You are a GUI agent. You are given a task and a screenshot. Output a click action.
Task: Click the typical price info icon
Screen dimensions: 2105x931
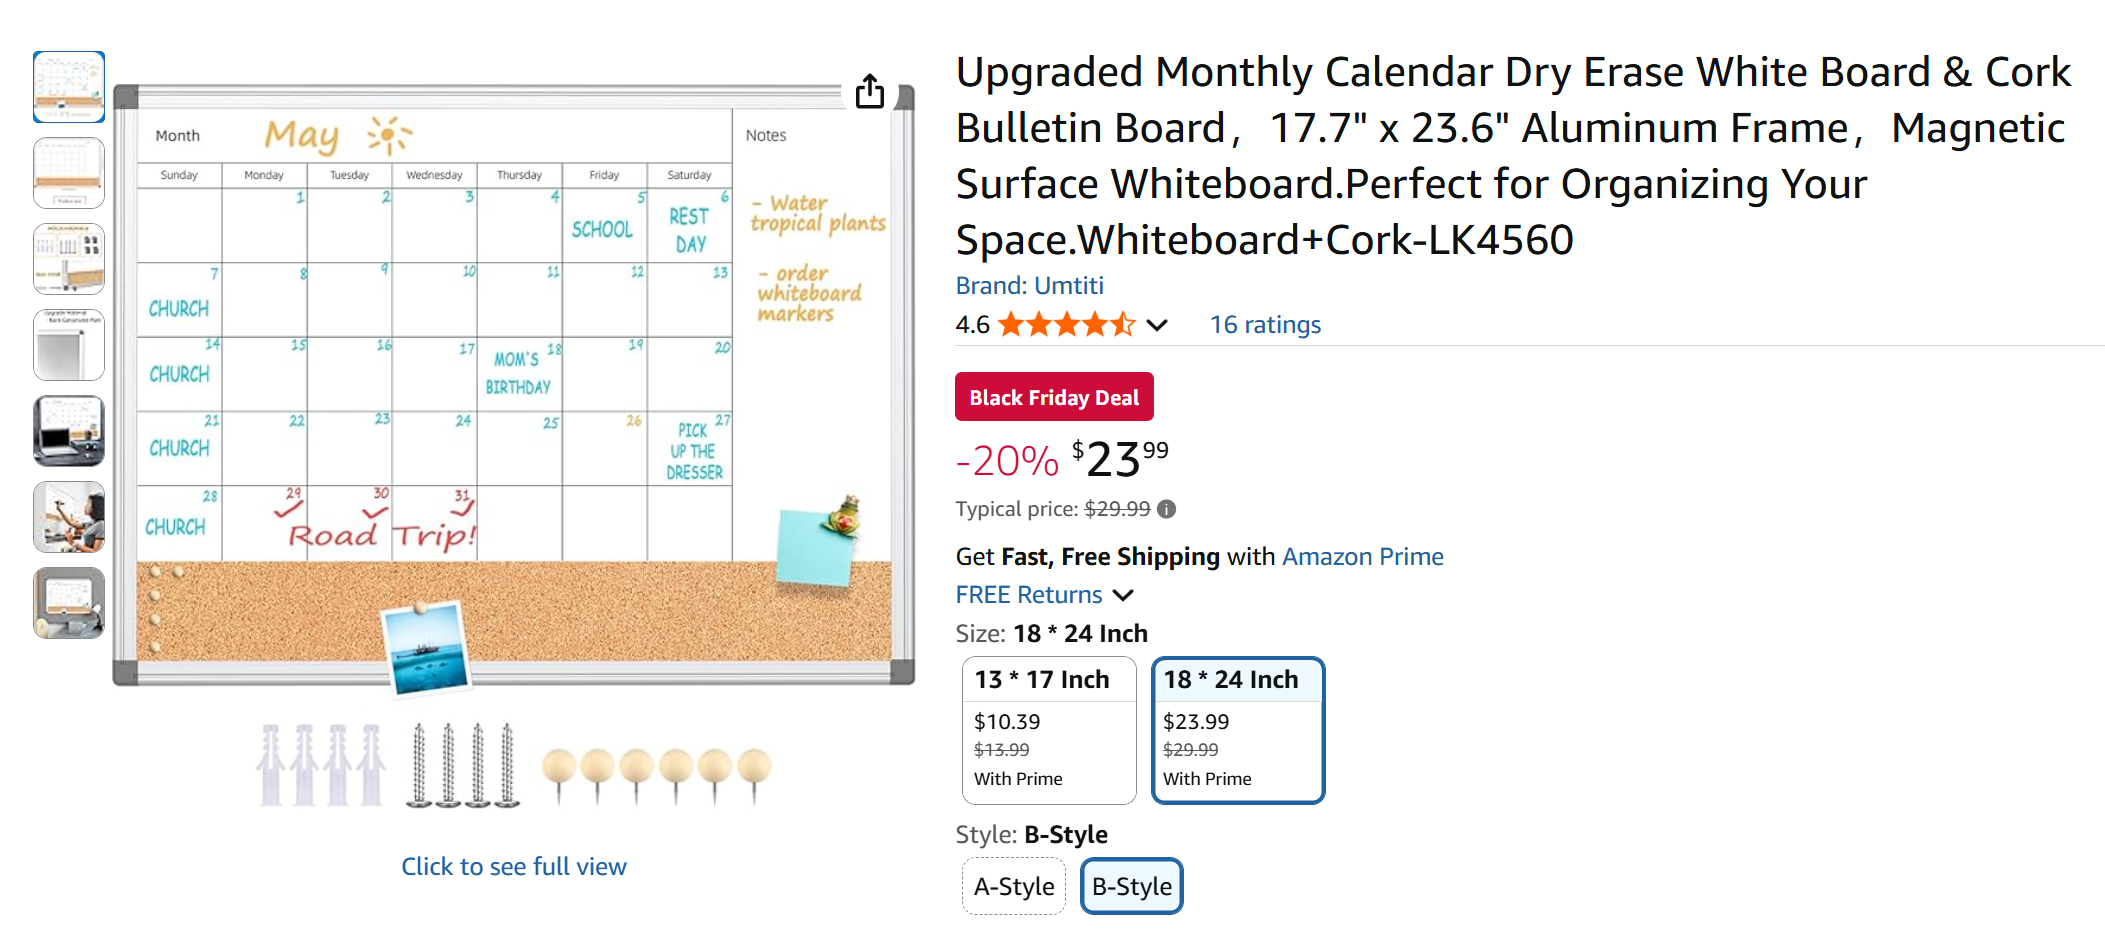click(x=1166, y=509)
